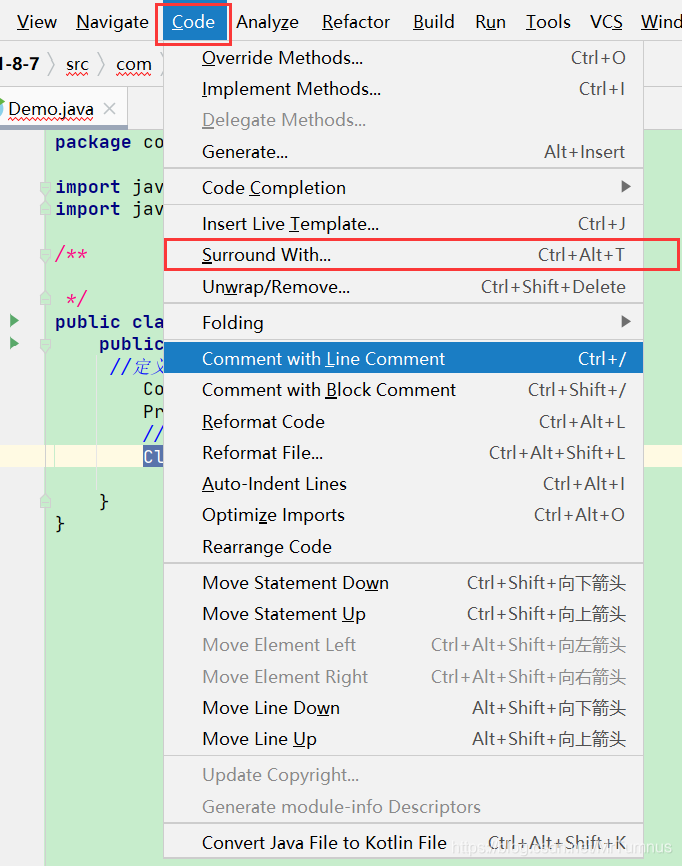Select Optimize Imports entry
Screen dimensions: 682x866
(x=403, y=515)
